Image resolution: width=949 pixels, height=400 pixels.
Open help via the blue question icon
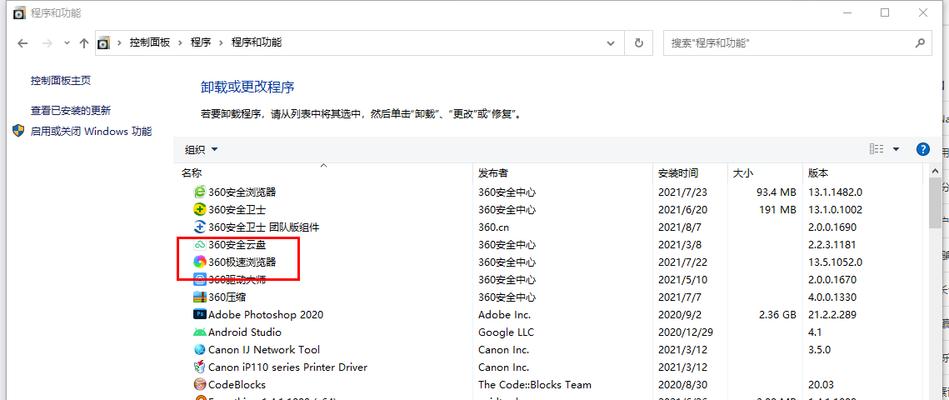923,149
